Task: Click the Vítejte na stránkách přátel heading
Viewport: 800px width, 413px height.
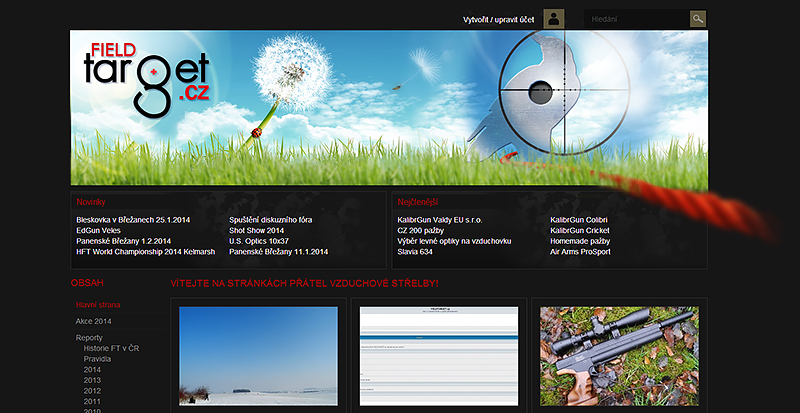Action: pyautogui.click(x=304, y=283)
